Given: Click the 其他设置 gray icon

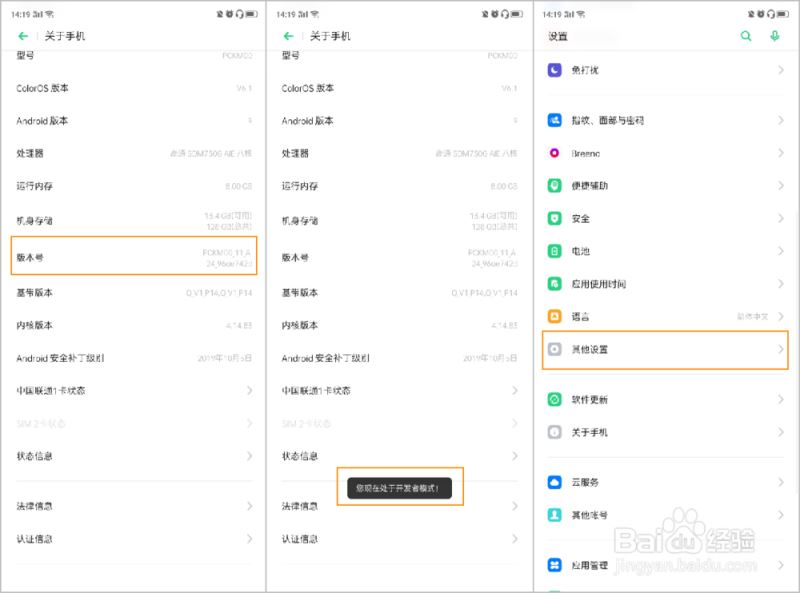Looking at the screenshot, I should click(x=555, y=350).
